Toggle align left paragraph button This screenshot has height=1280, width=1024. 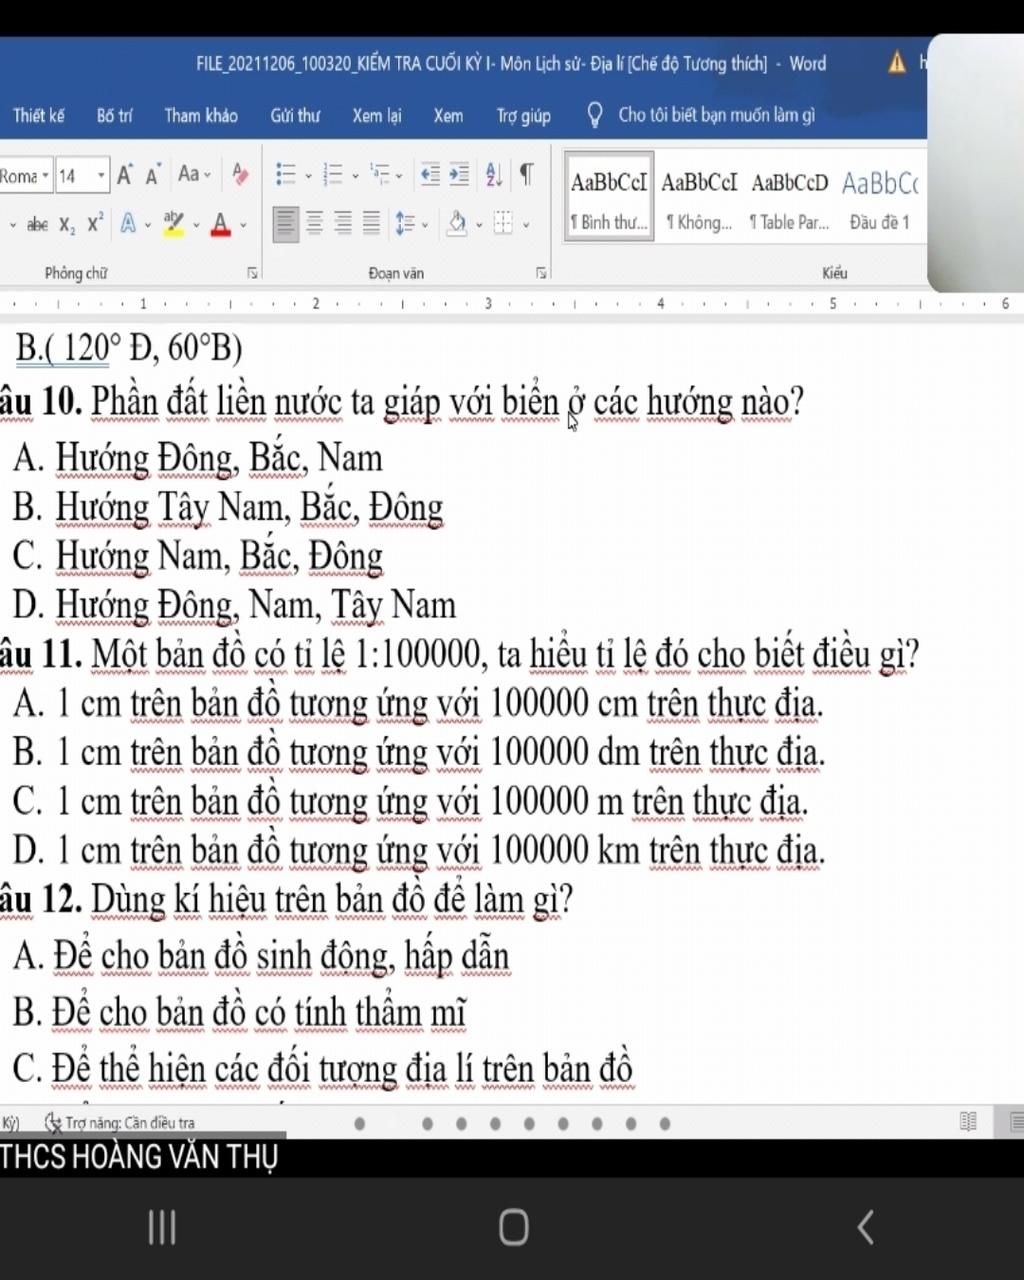(286, 223)
